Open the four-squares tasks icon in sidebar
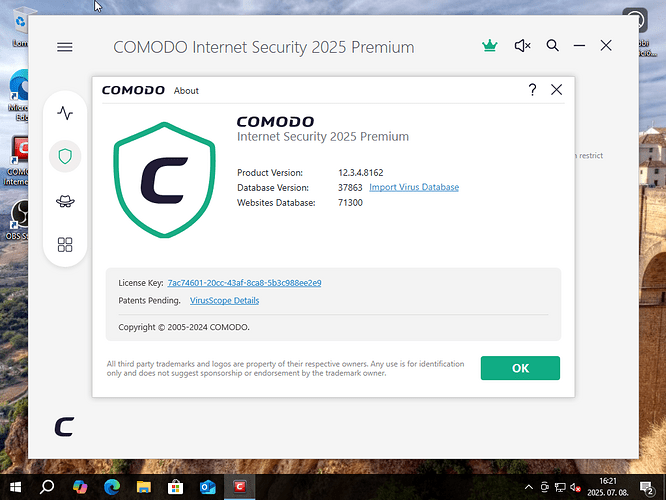 click(x=65, y=245)
